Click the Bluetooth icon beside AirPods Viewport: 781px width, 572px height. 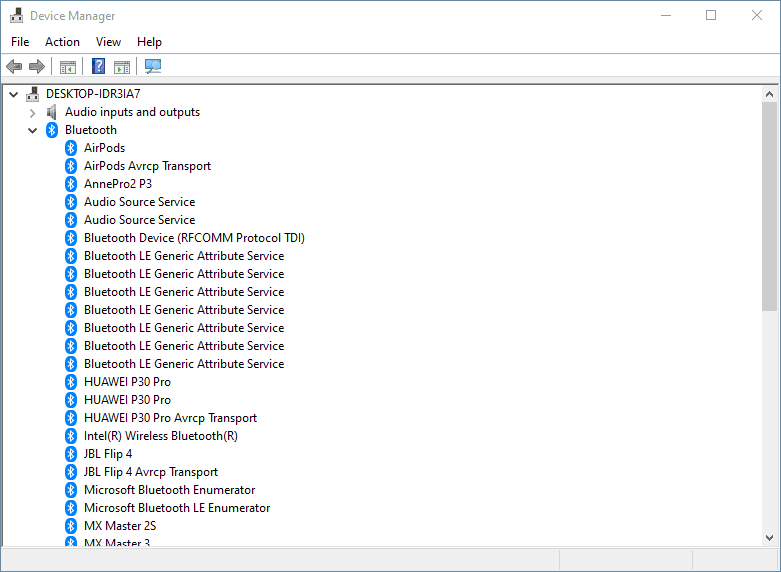71,147
